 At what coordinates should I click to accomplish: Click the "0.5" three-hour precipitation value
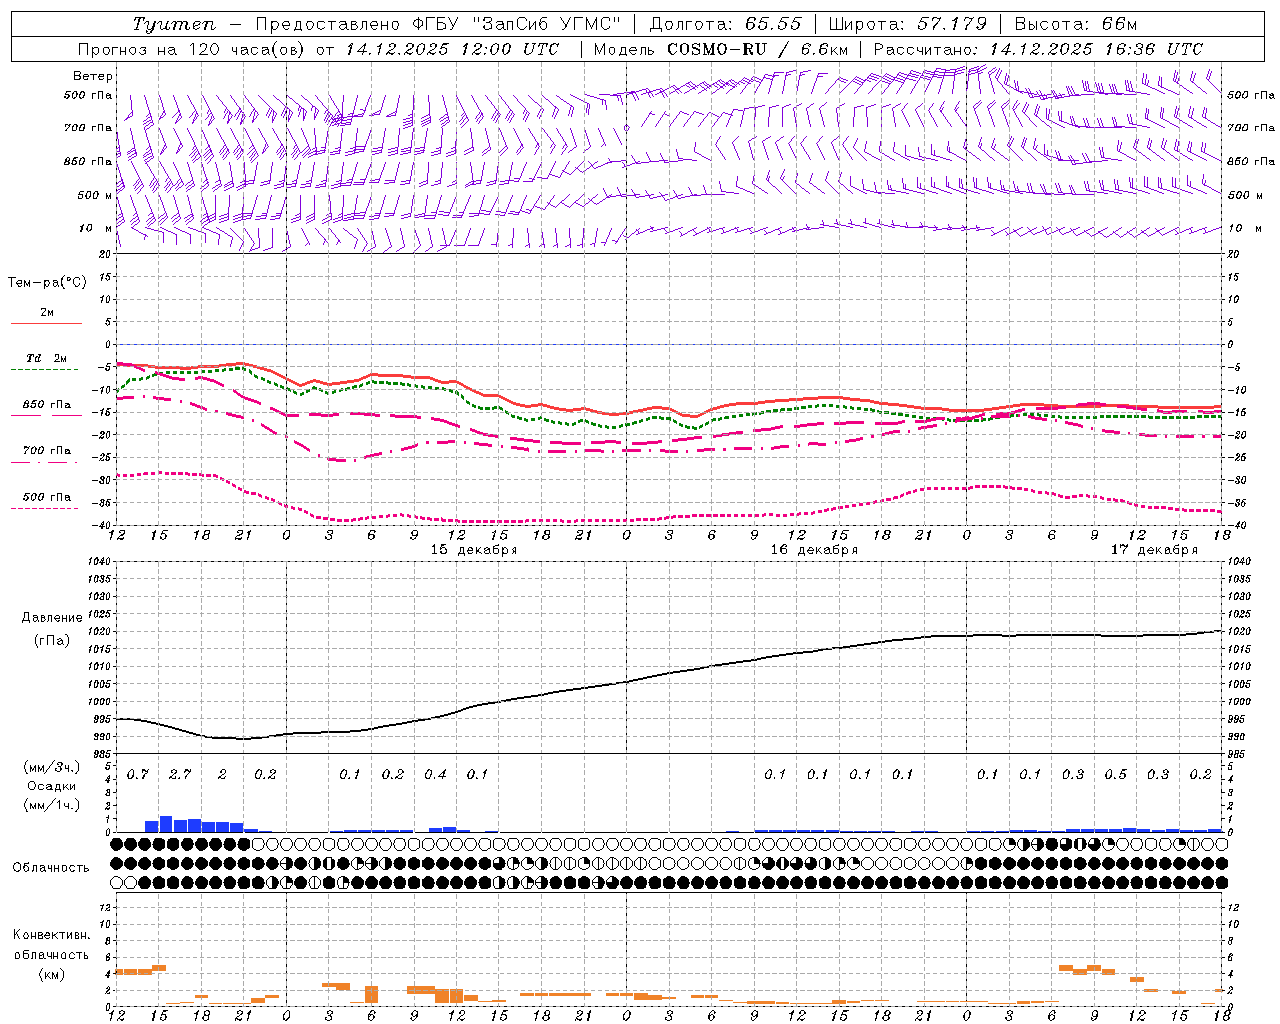(x=1115, y=775)
